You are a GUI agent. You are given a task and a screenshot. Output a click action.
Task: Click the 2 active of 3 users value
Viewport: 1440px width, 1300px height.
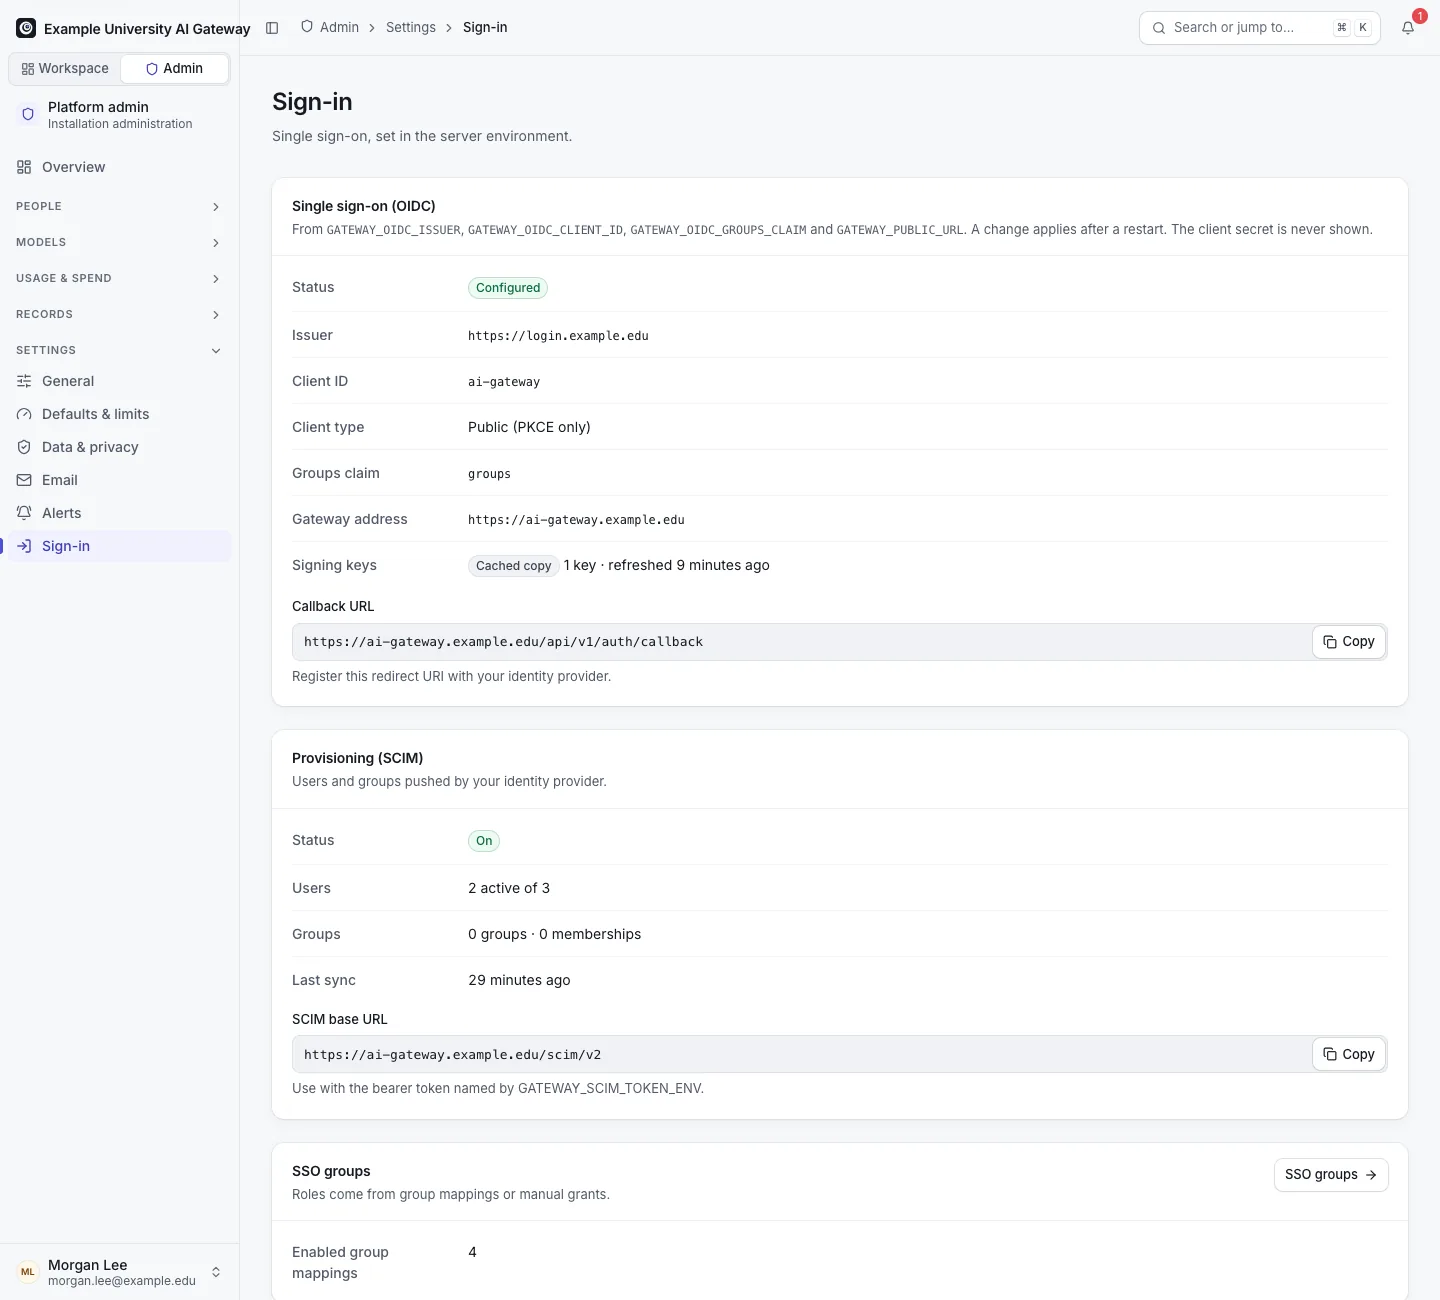pos(509,888)
